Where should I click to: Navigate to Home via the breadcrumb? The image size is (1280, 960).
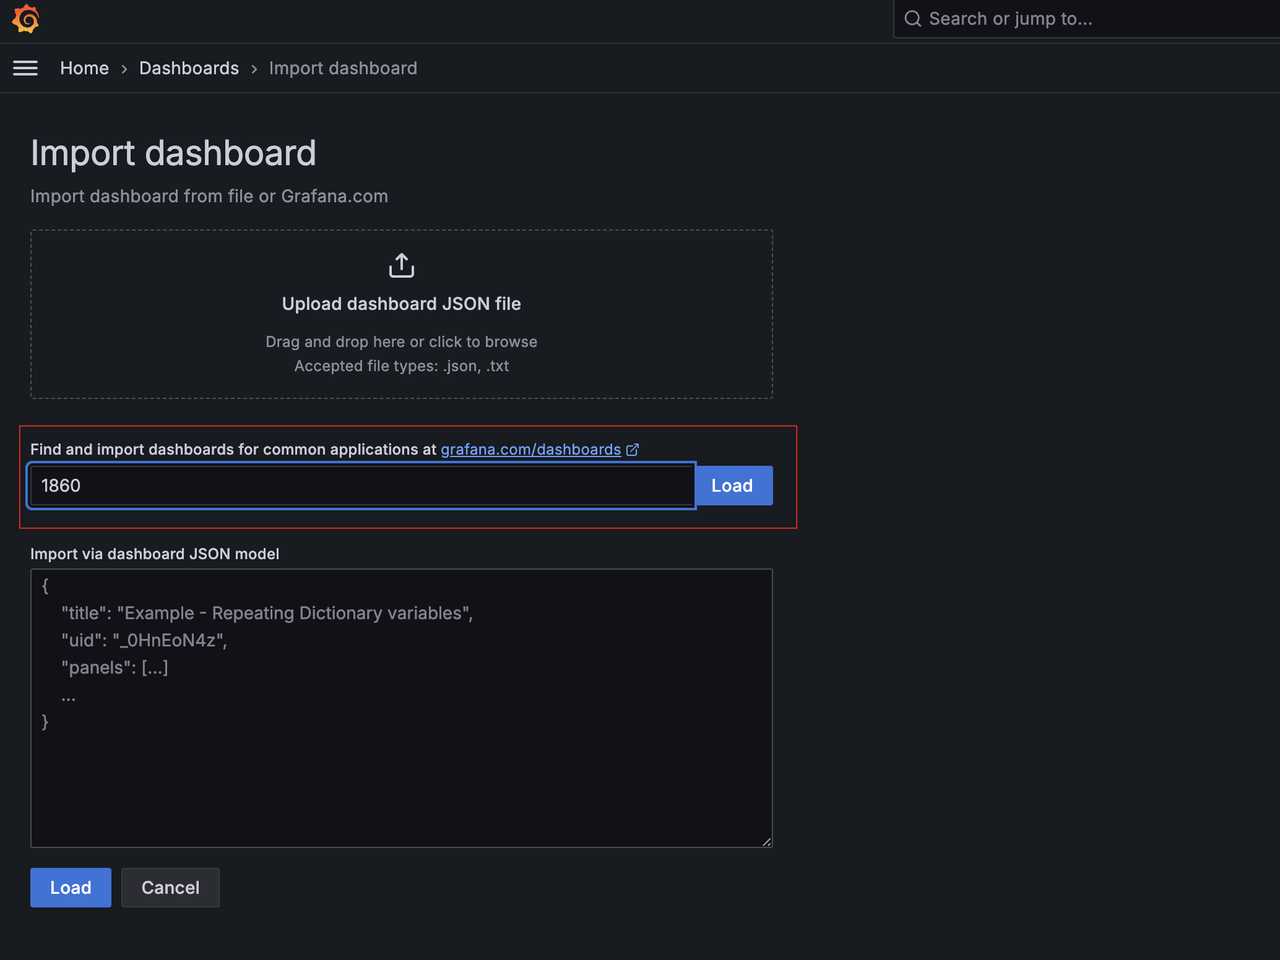(x=84, y=68)
